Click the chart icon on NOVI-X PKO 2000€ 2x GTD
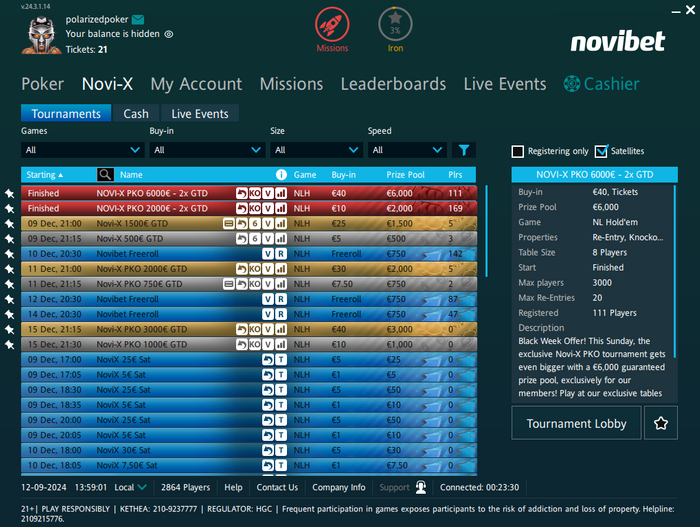This screenshot has height=527, width=700. [280, 209]
